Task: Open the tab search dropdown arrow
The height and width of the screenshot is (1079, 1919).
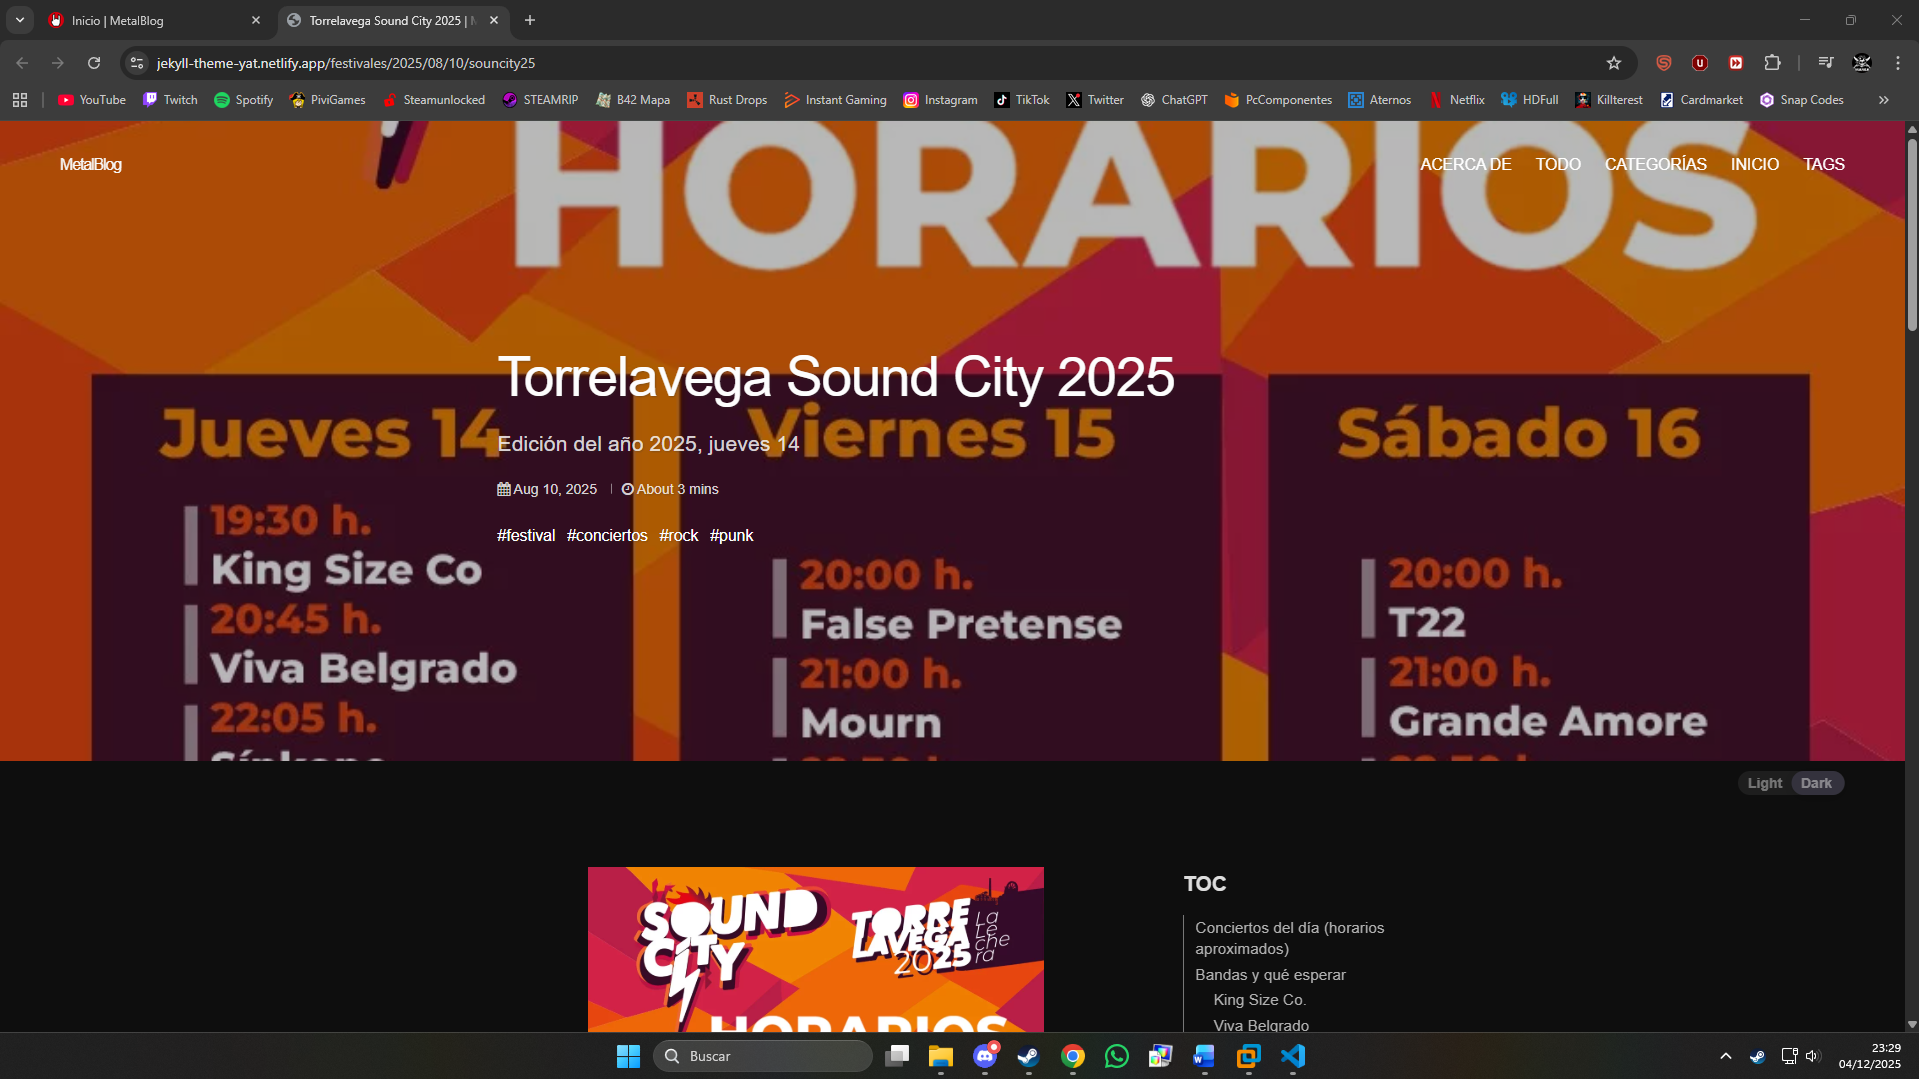Action: 20,20
